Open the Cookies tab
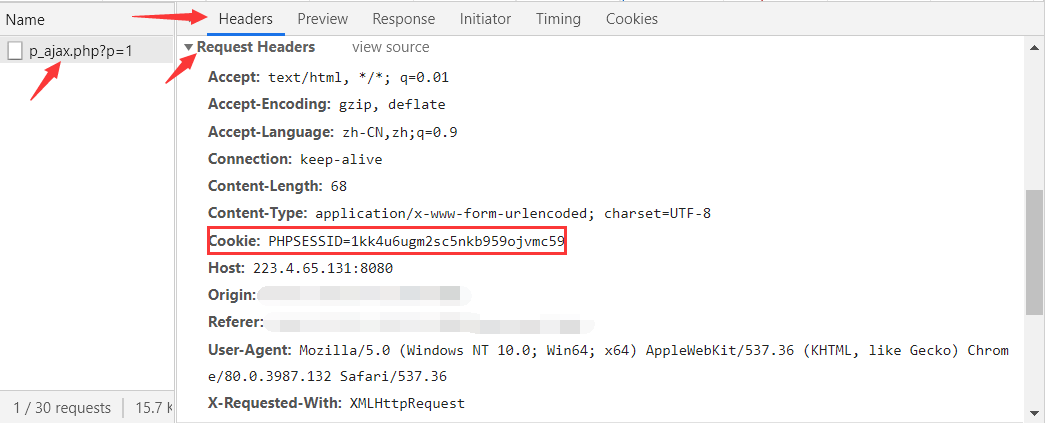Screen dimensions: 1045x423 tap(632, 19)
